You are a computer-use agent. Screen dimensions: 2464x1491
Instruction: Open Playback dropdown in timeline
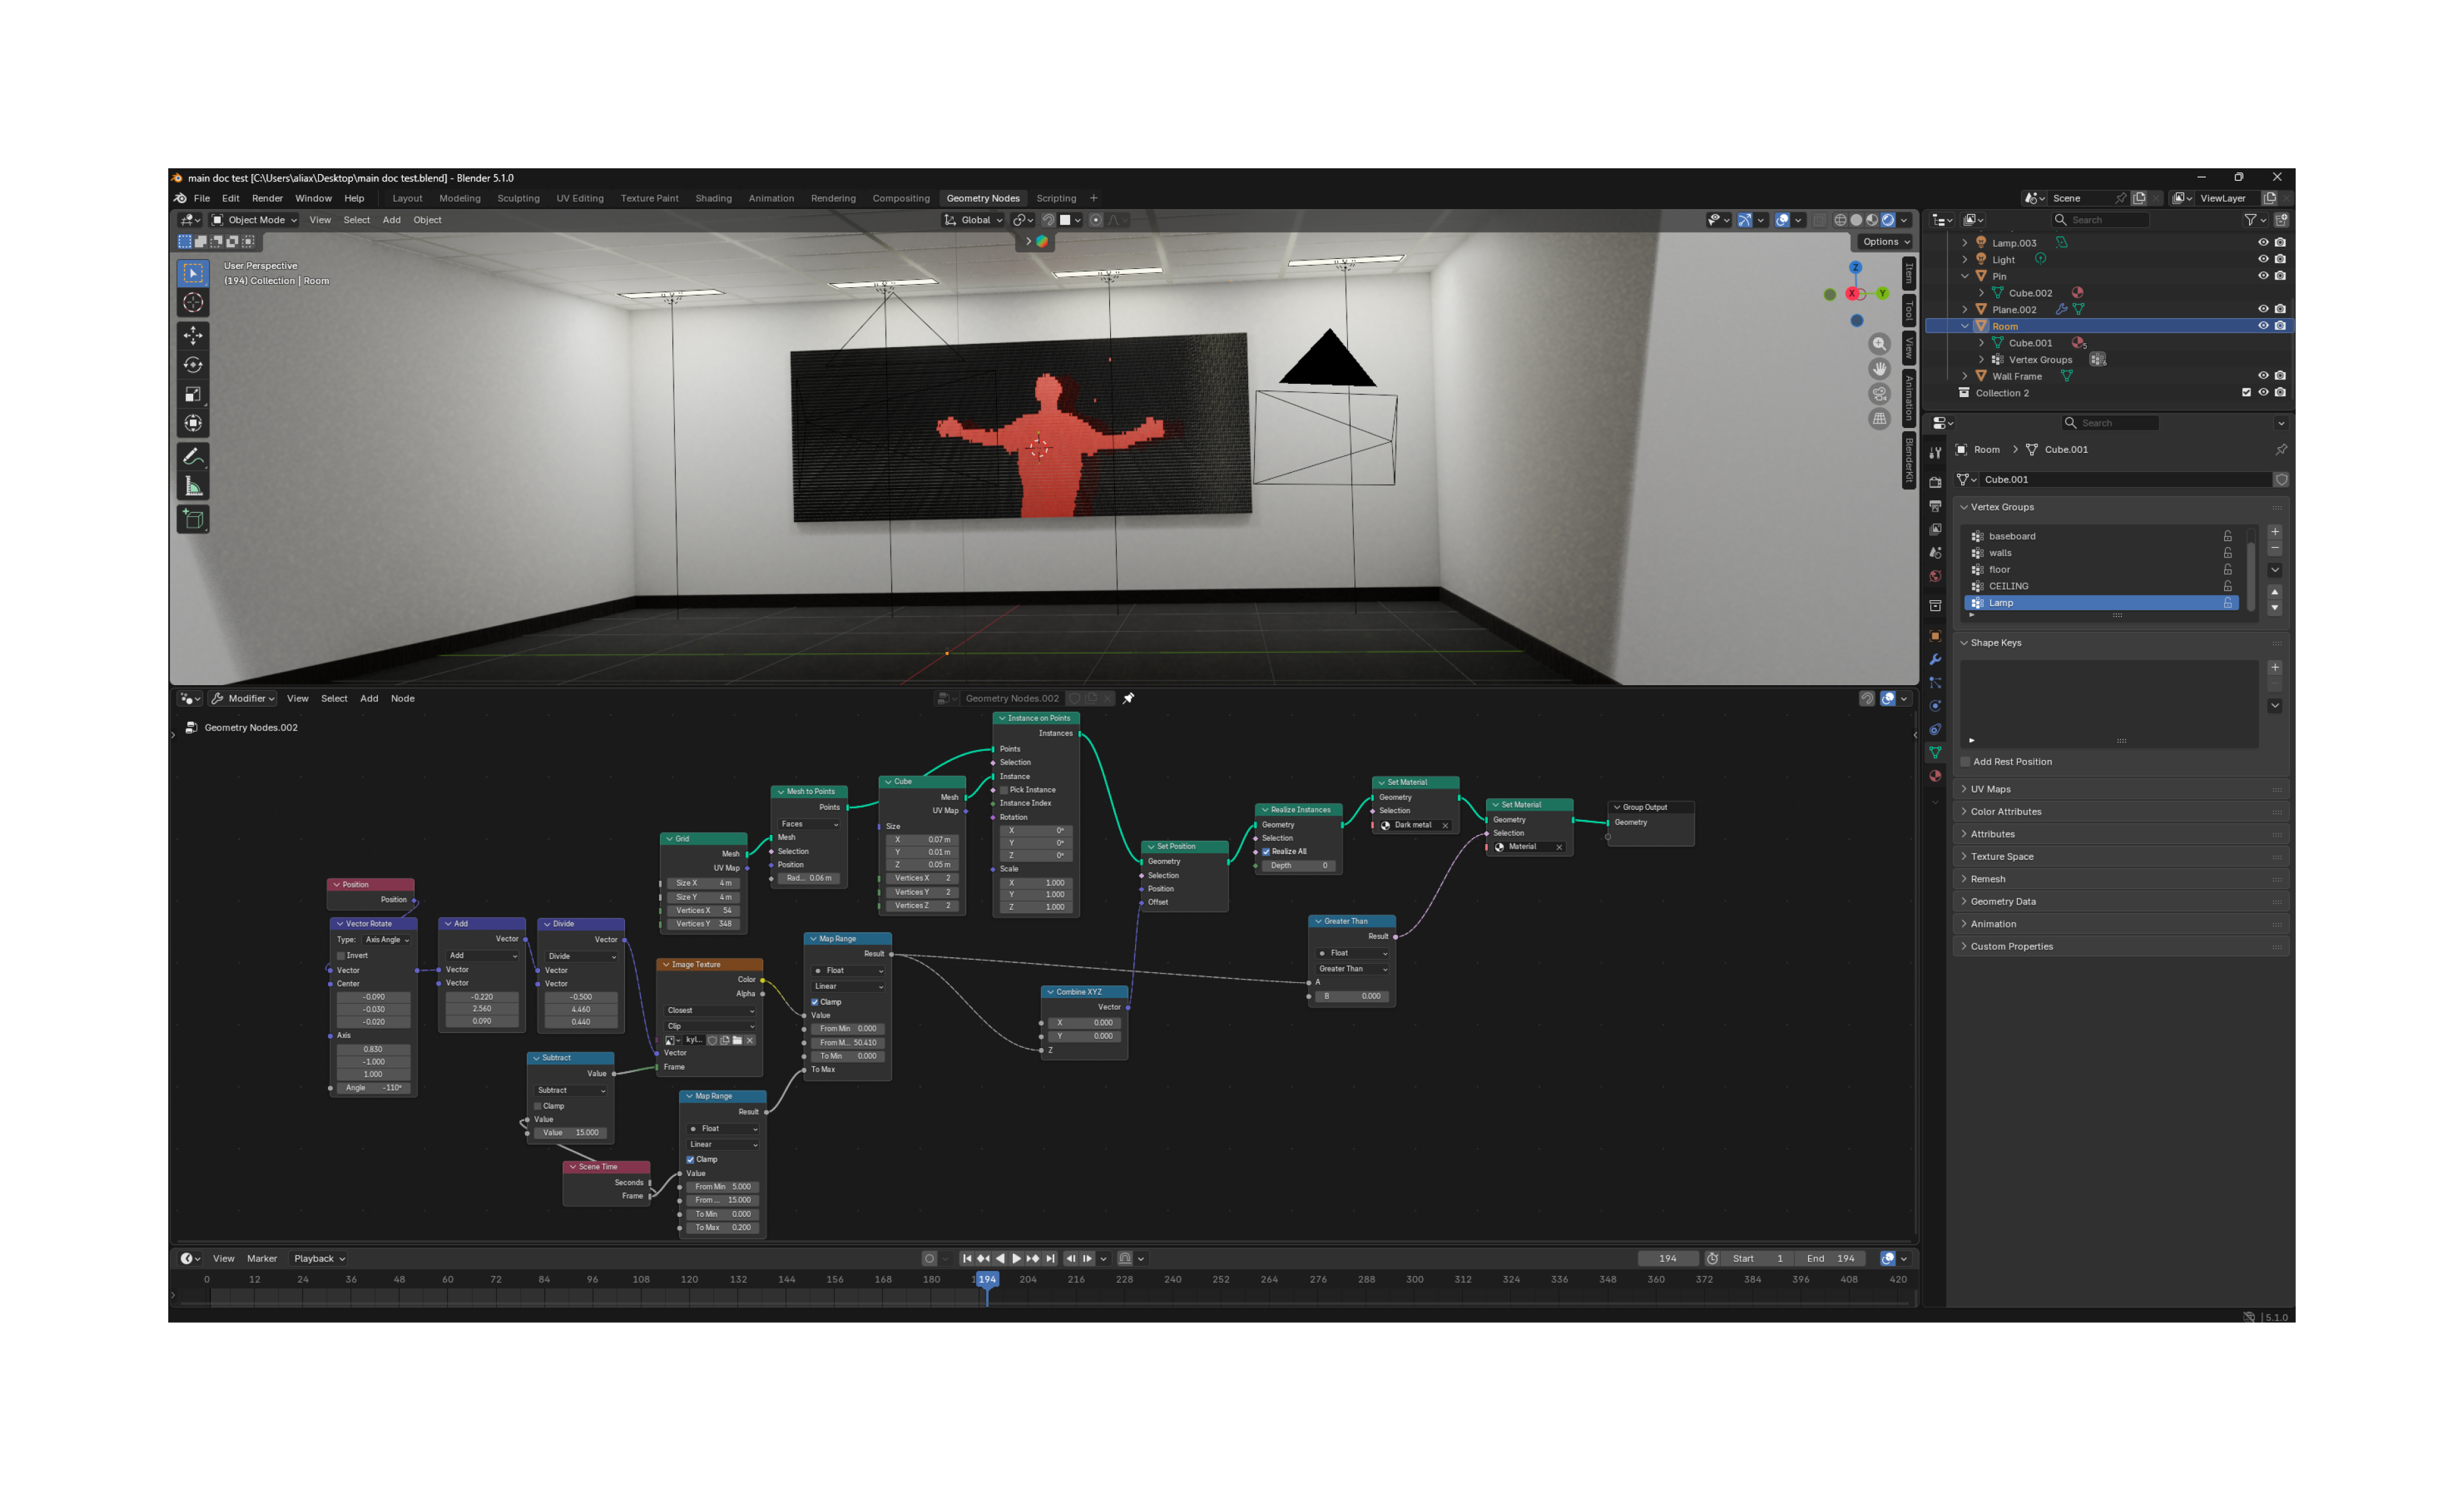click(x=319, y=1259)
